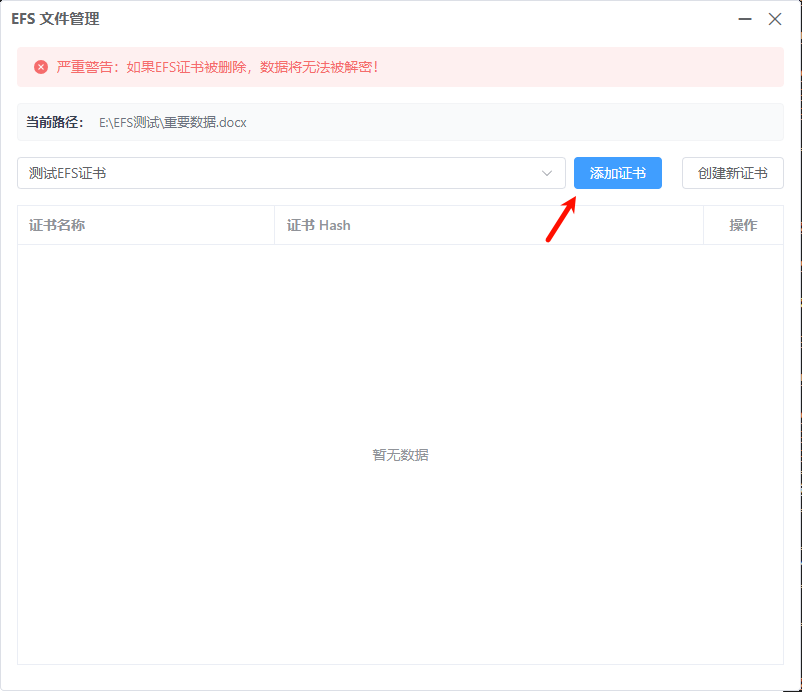Open the 测试EFS证书 selection box
The image size is (802, 692).
(280, 173)
